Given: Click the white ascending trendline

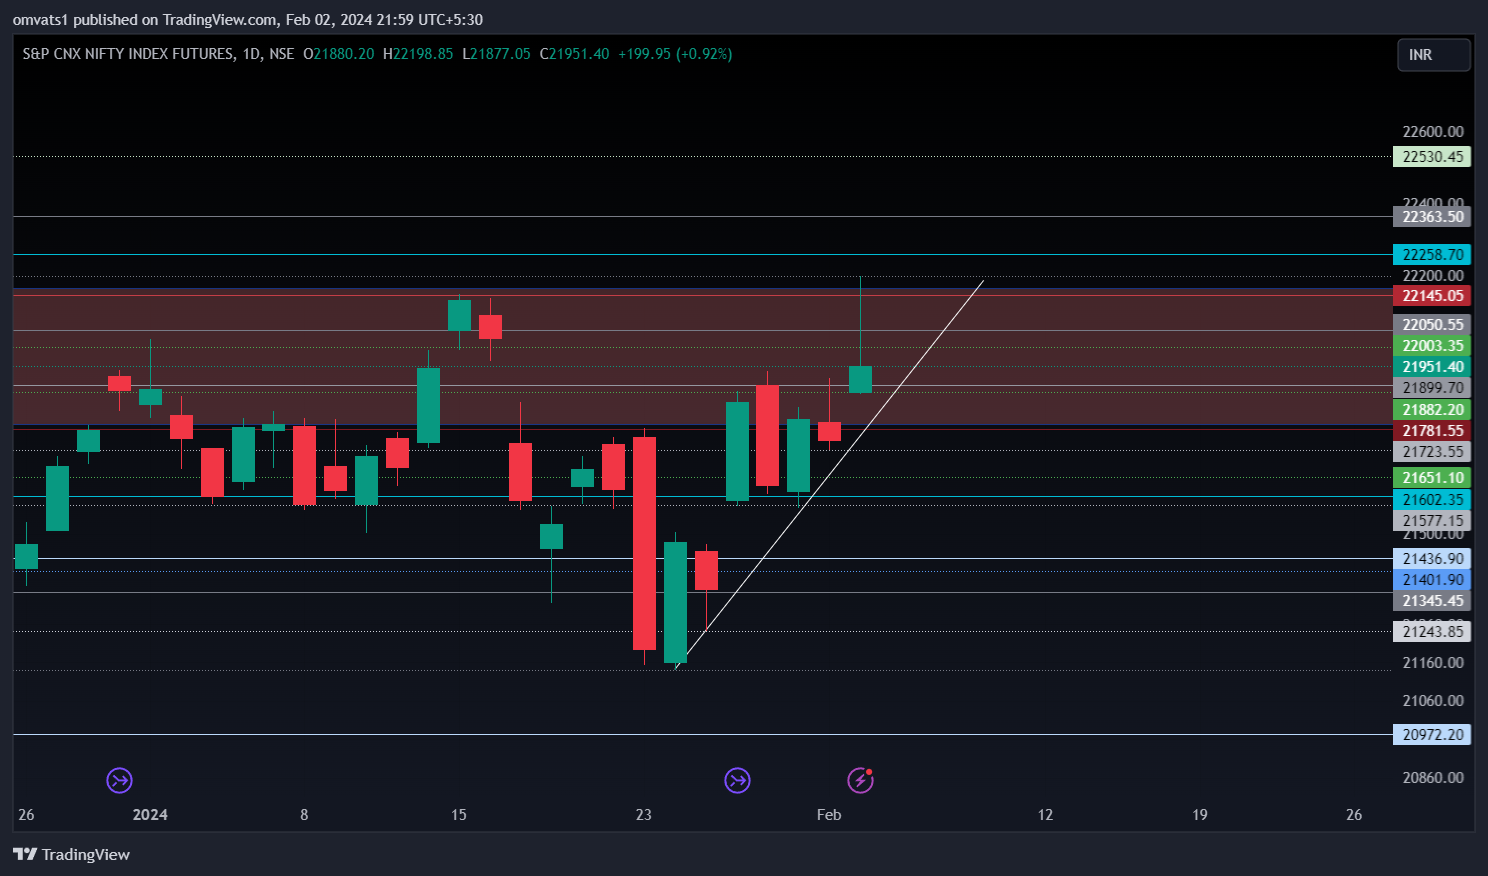Looking at the screenshot, I should click(830, 474).
